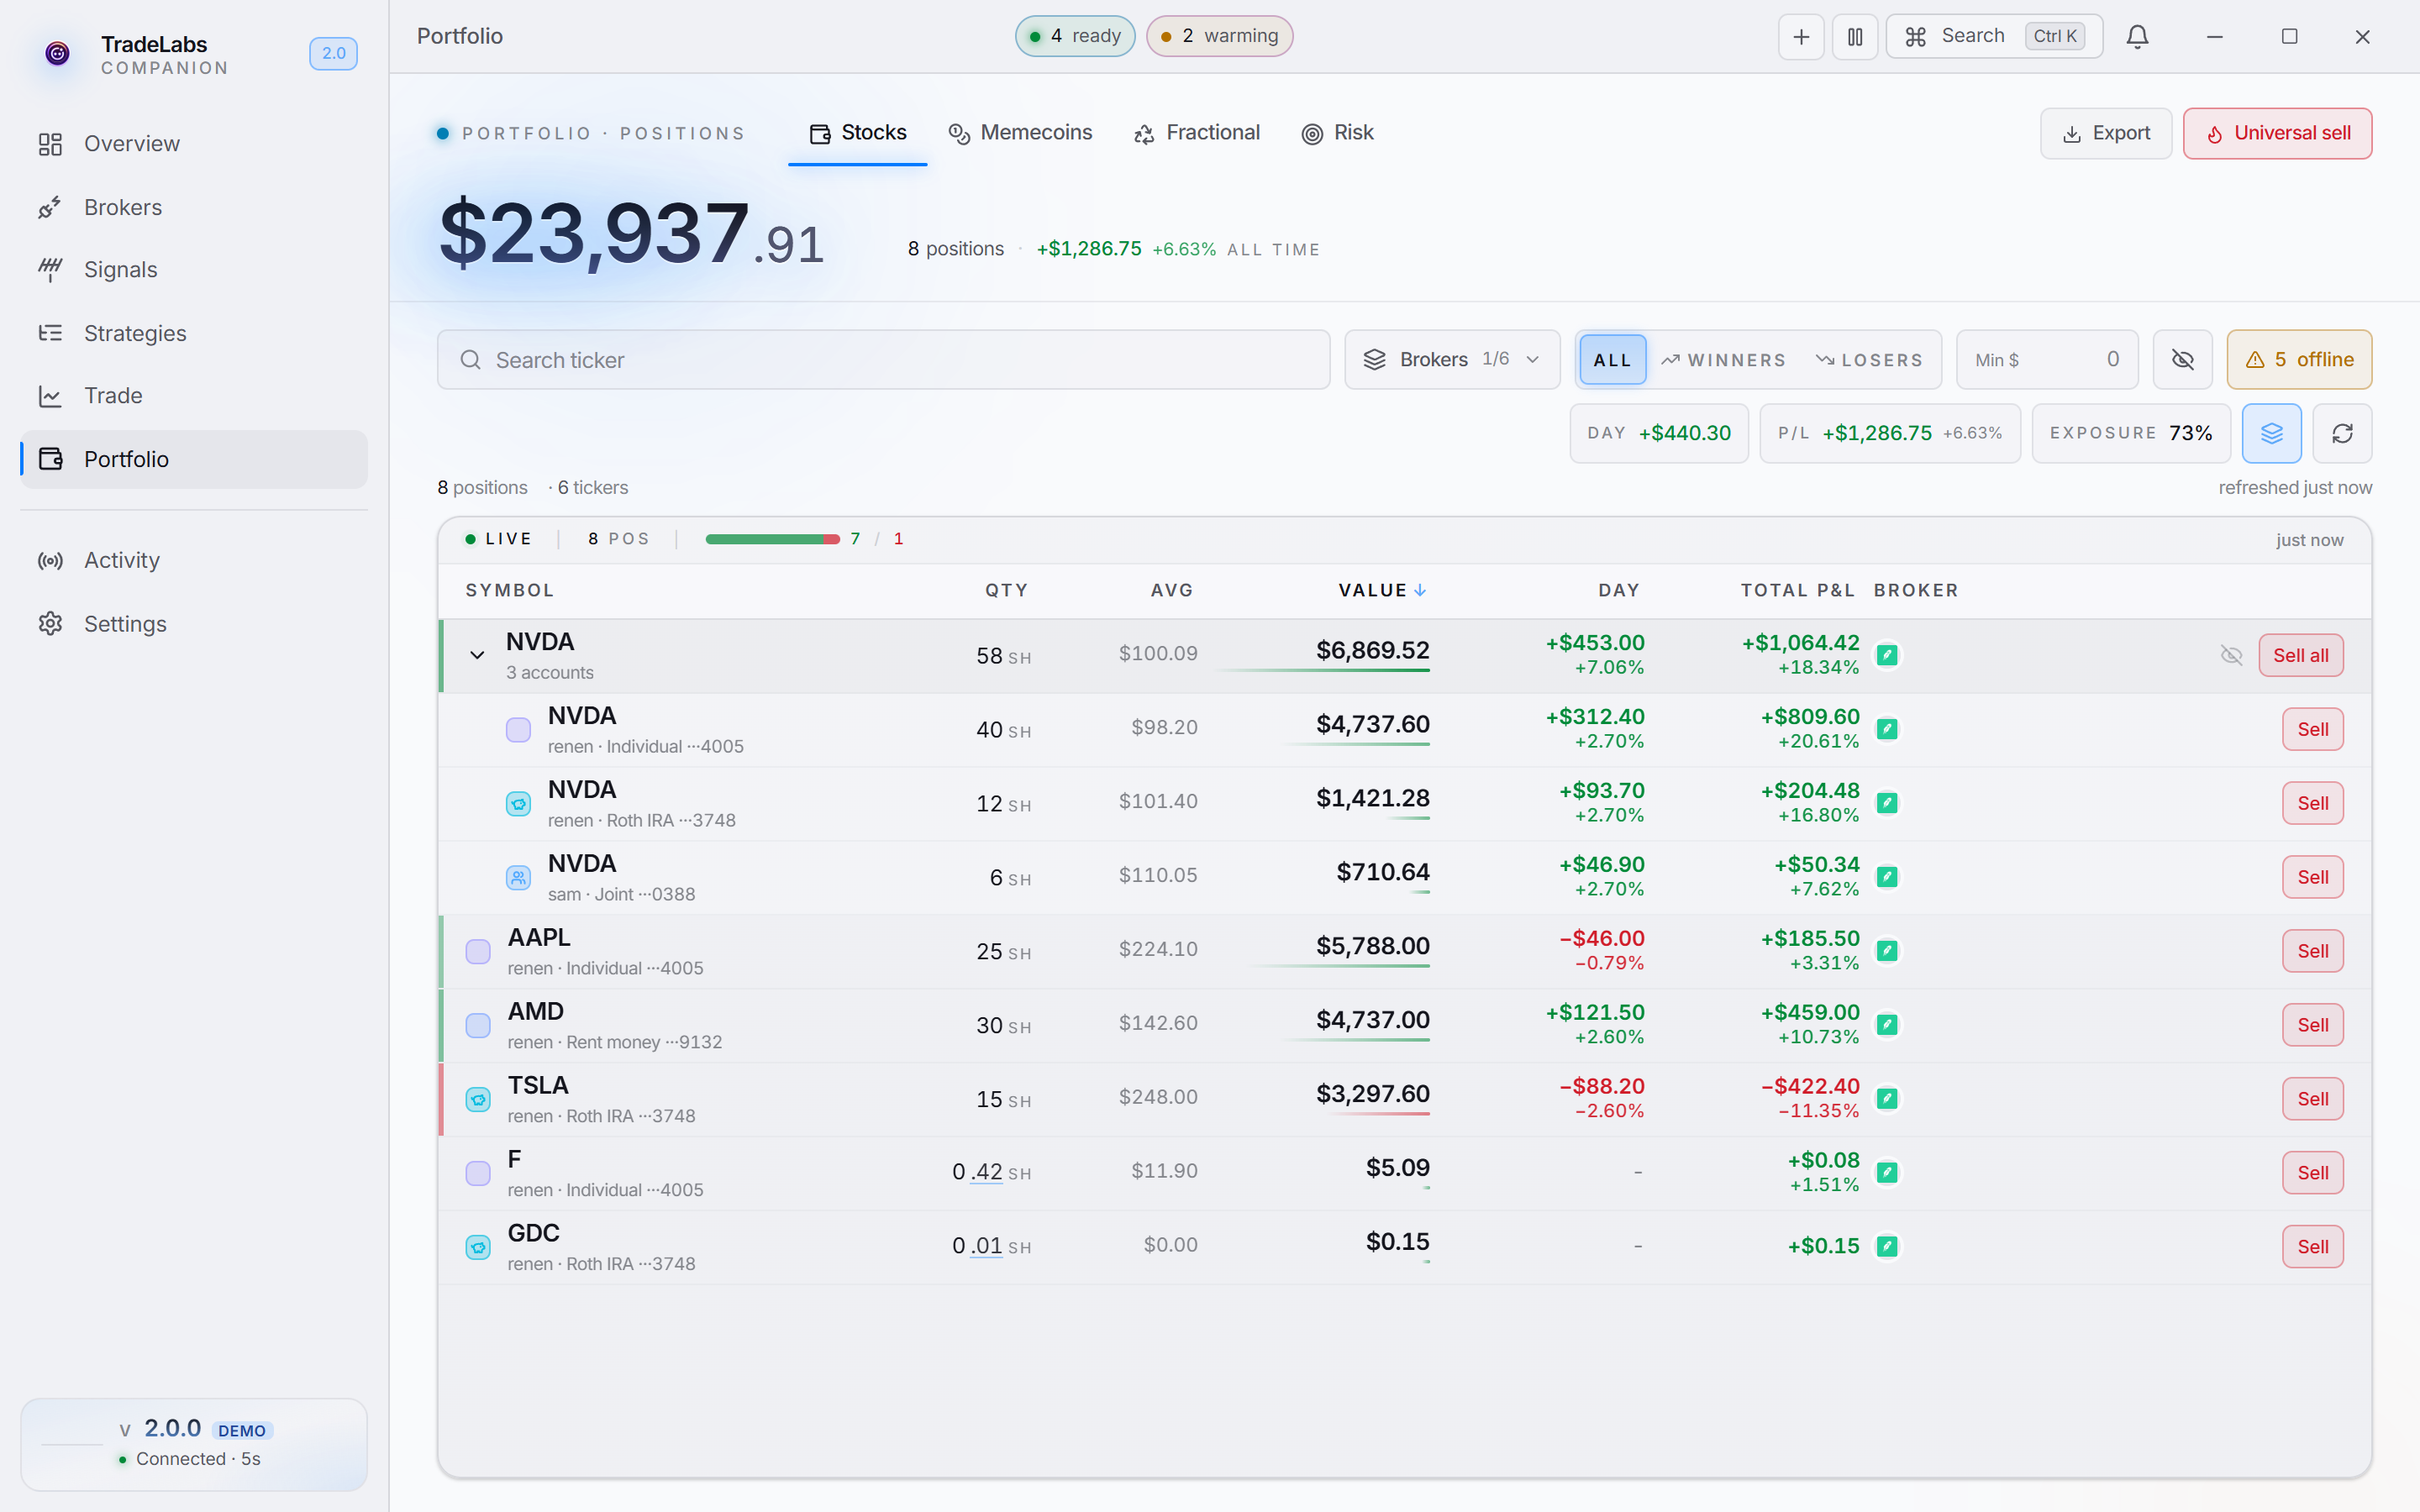Sort by TOTAL P&L column header
This screenshot has width=2420, height=1512.
[1797, 591]
